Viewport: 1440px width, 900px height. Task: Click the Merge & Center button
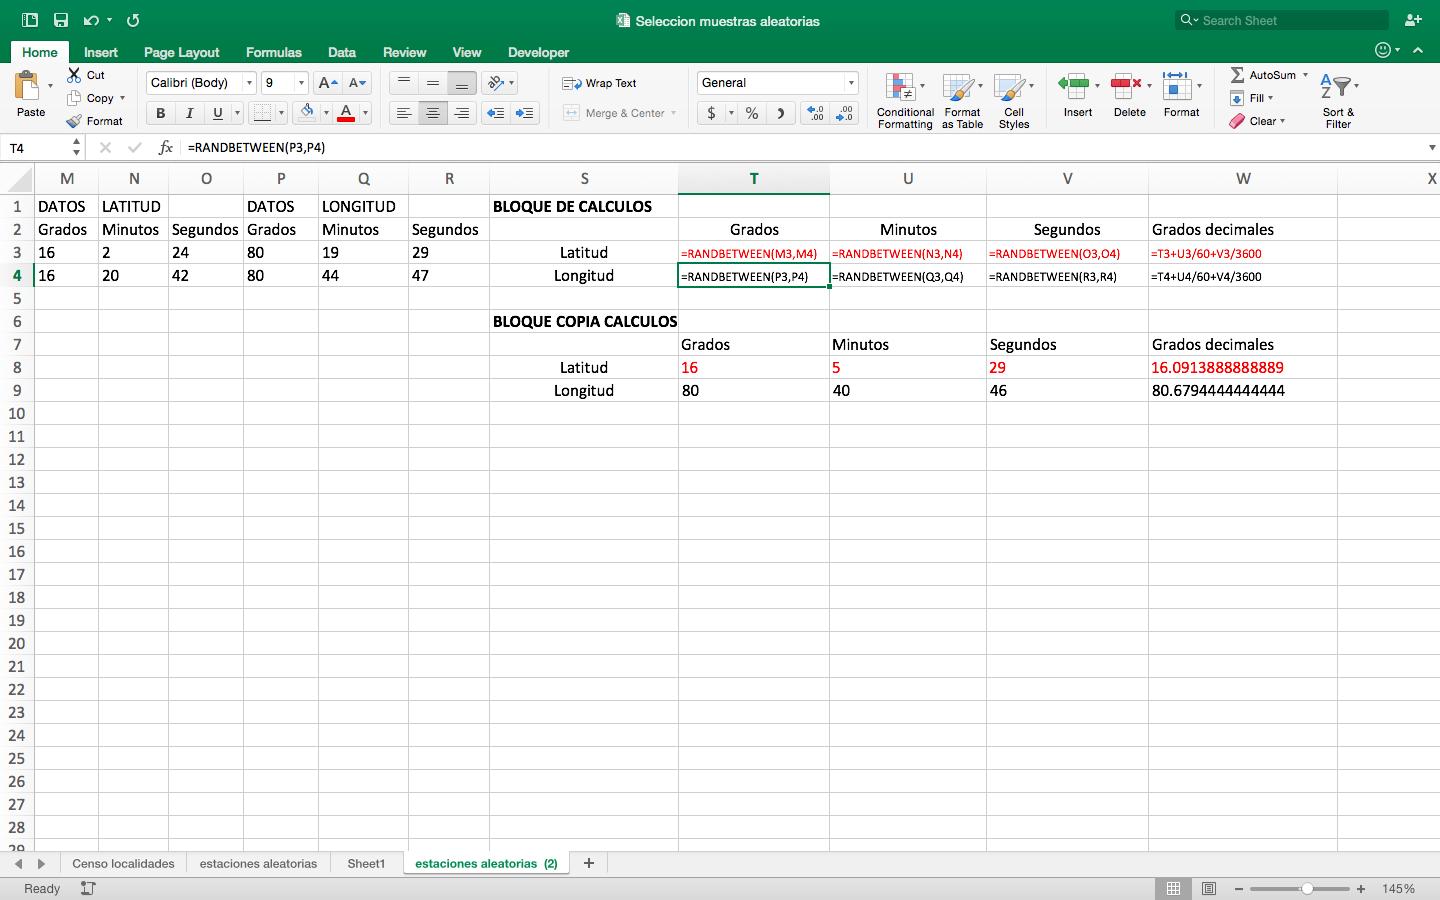(x=620, y=113)
